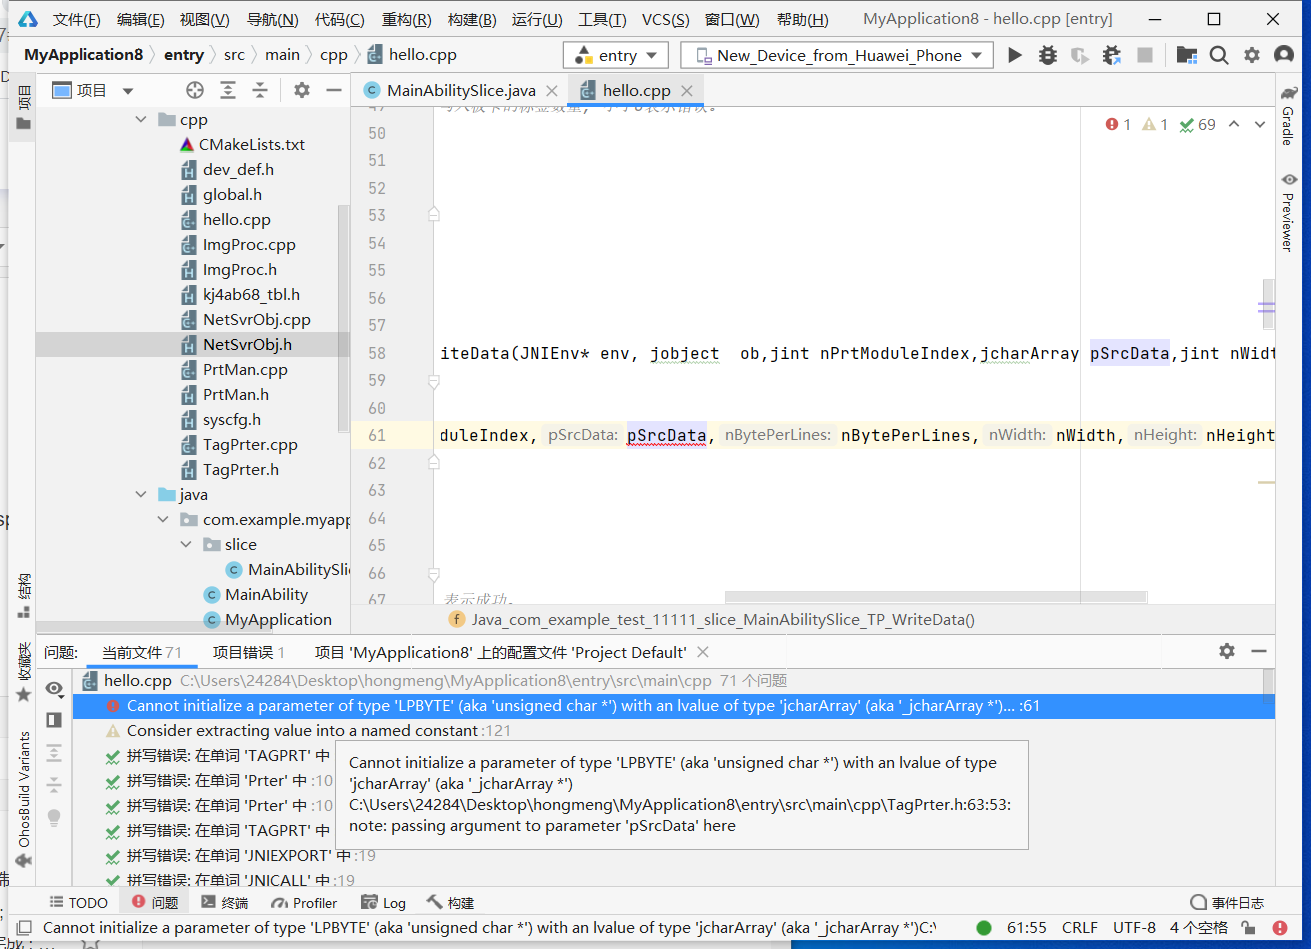1311x949 pixels.
Task: Open UTF-8 encoding selector
Action: point(1134,928)
